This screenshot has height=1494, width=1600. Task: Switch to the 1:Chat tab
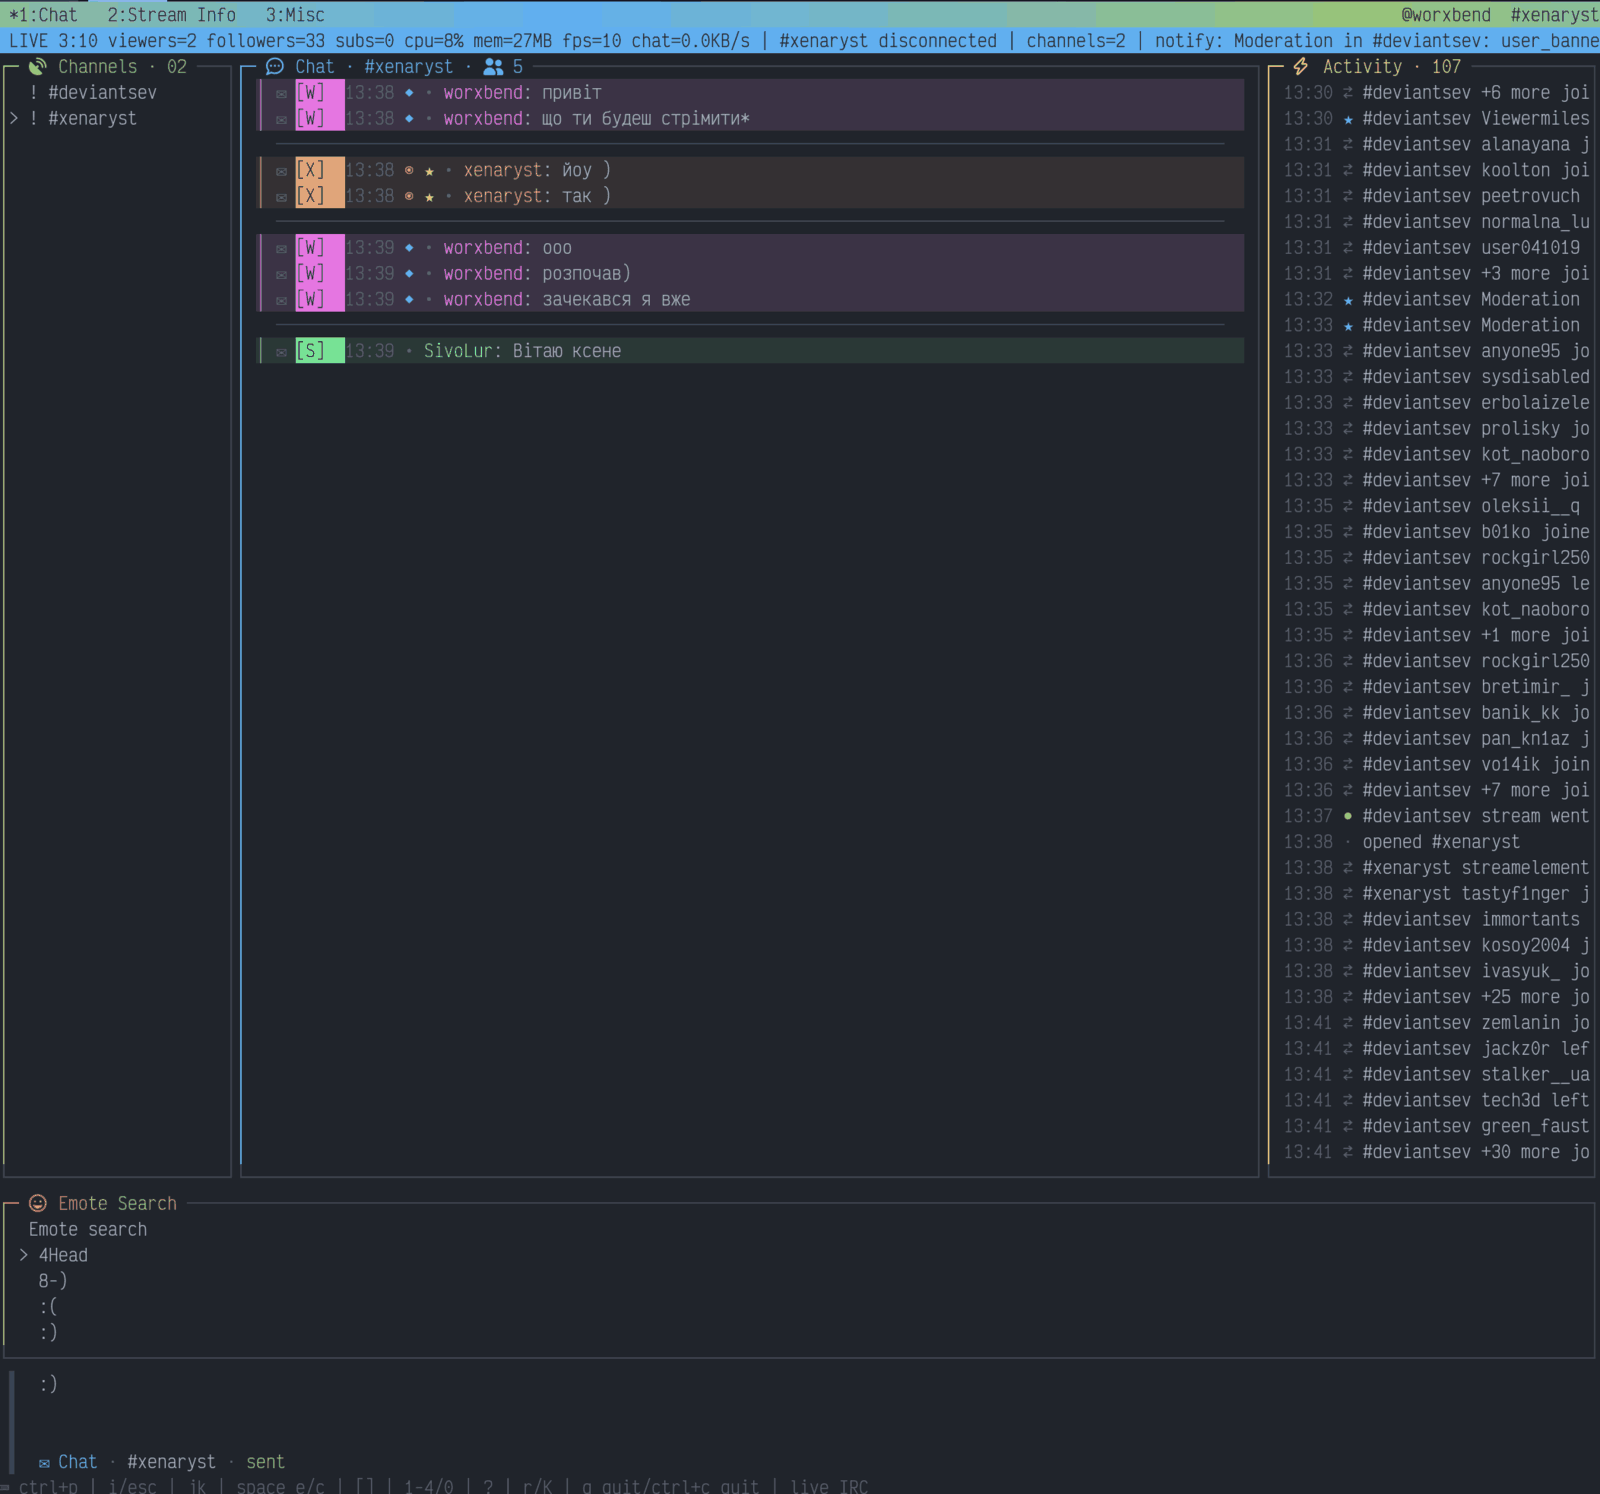[x=43, y=15]
